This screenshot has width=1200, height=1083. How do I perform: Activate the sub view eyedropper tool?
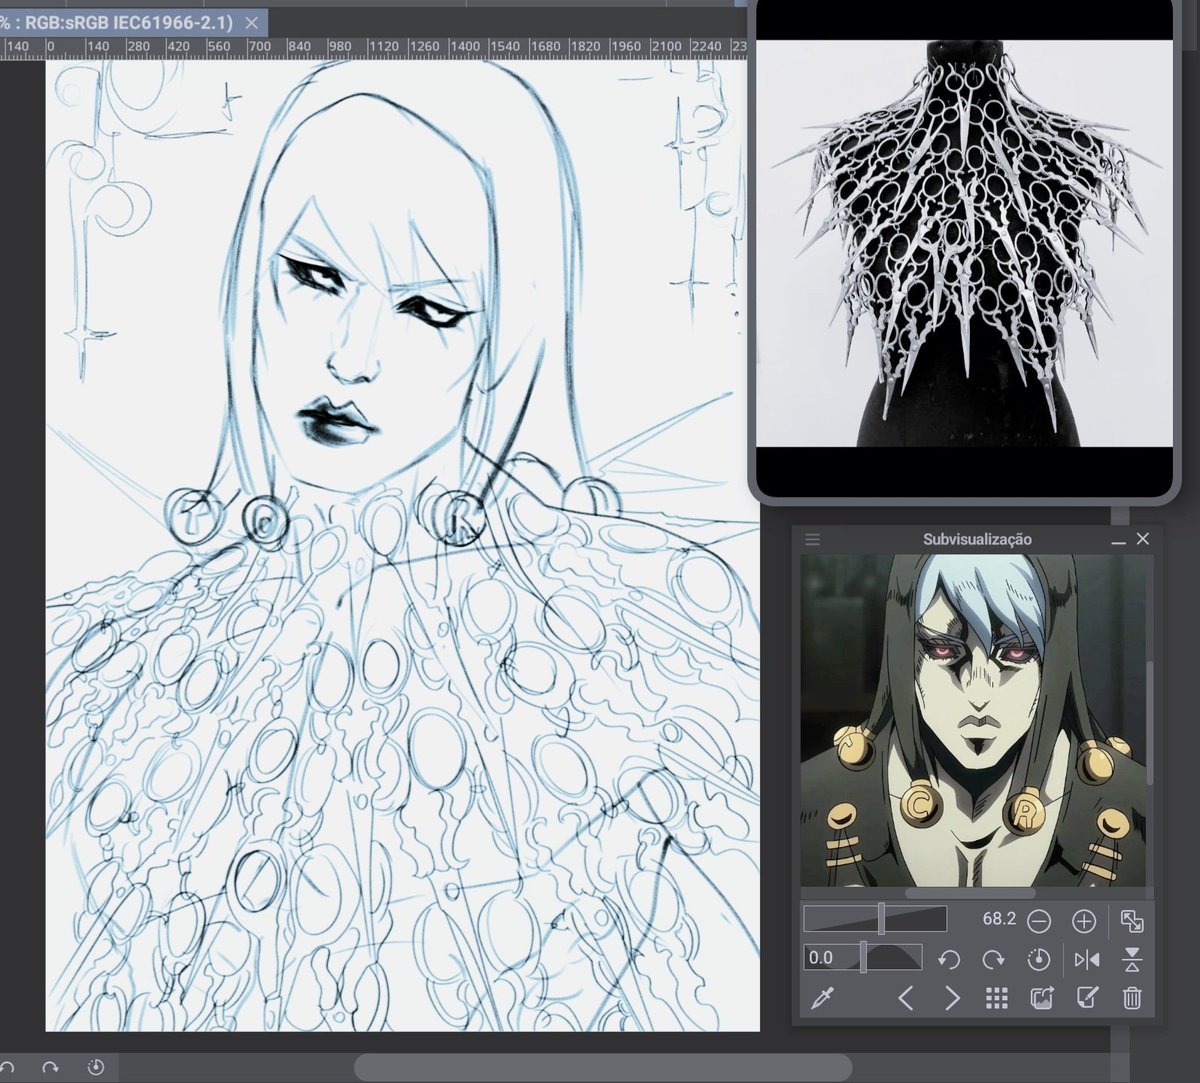[822, 998]
